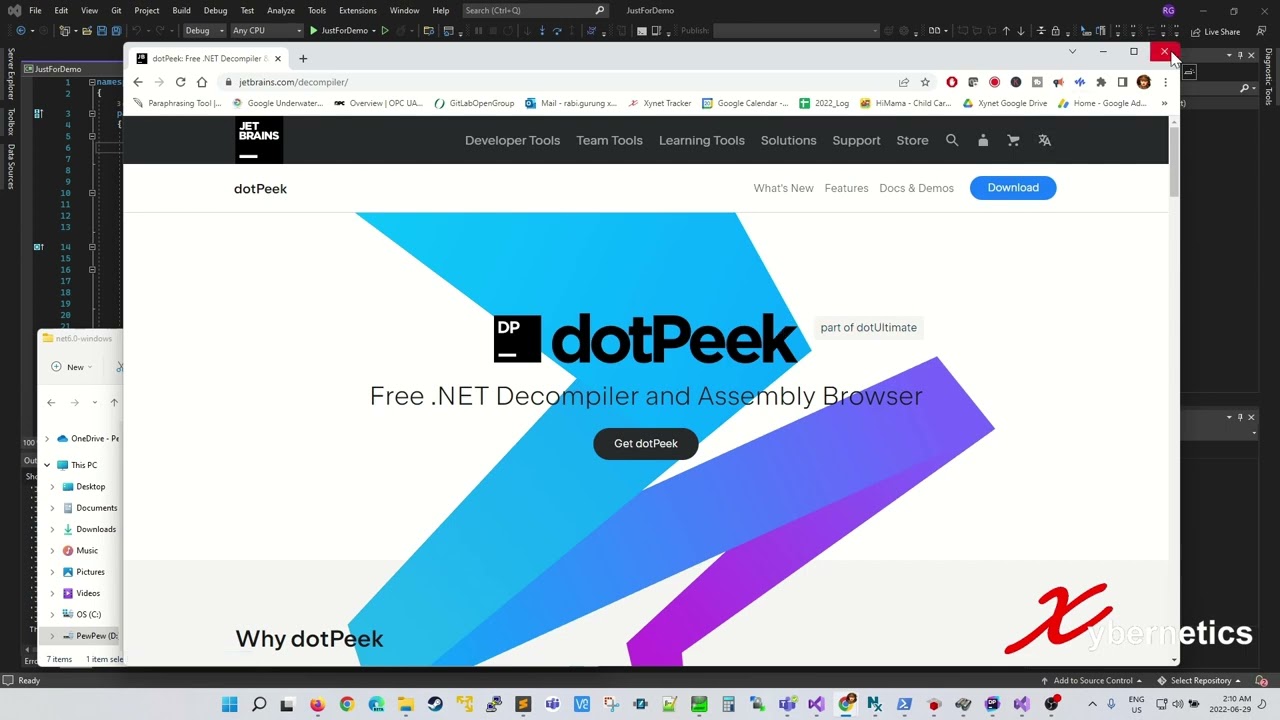Share this page from the address bar
1280x720 pixels.
(904, 82)
